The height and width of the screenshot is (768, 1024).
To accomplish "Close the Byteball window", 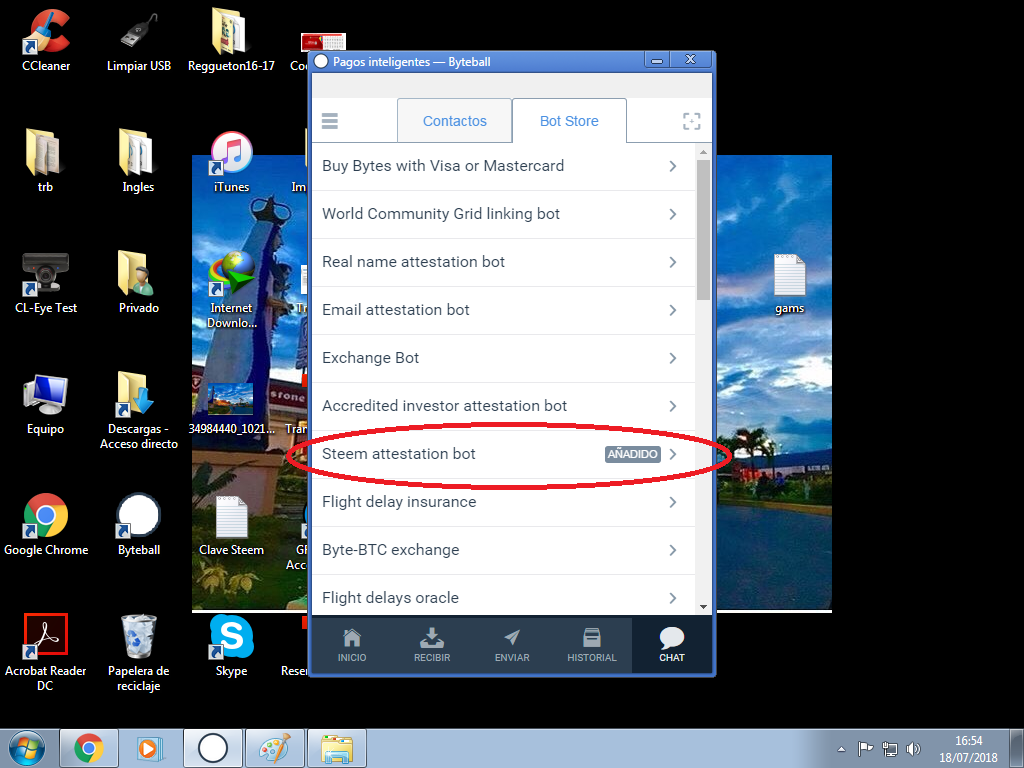I will (x=690, y=59).
